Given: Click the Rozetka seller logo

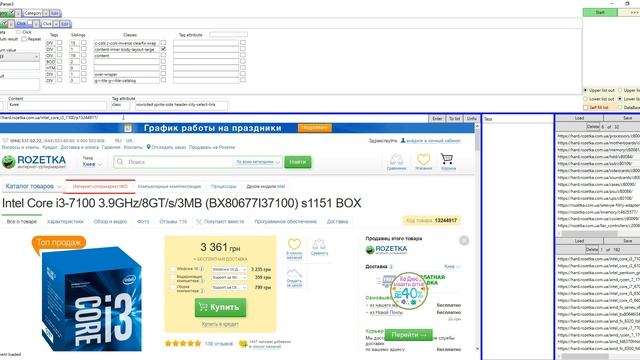Looking at the screenshot, I should point(386,249).
